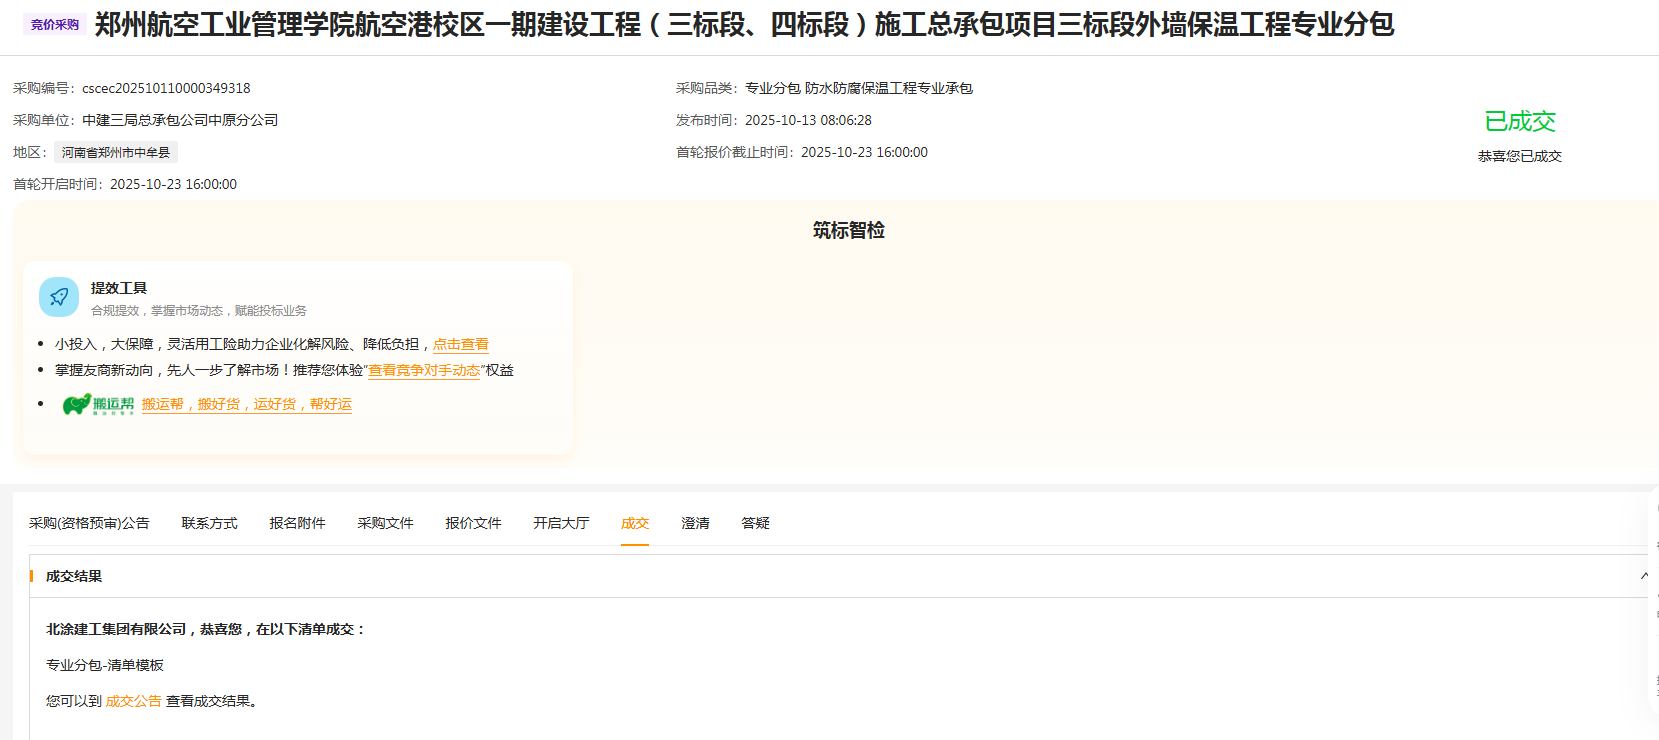Select the 报名附件 tab
Viewport: 1659px width, 740px height.
pos(297,523)
